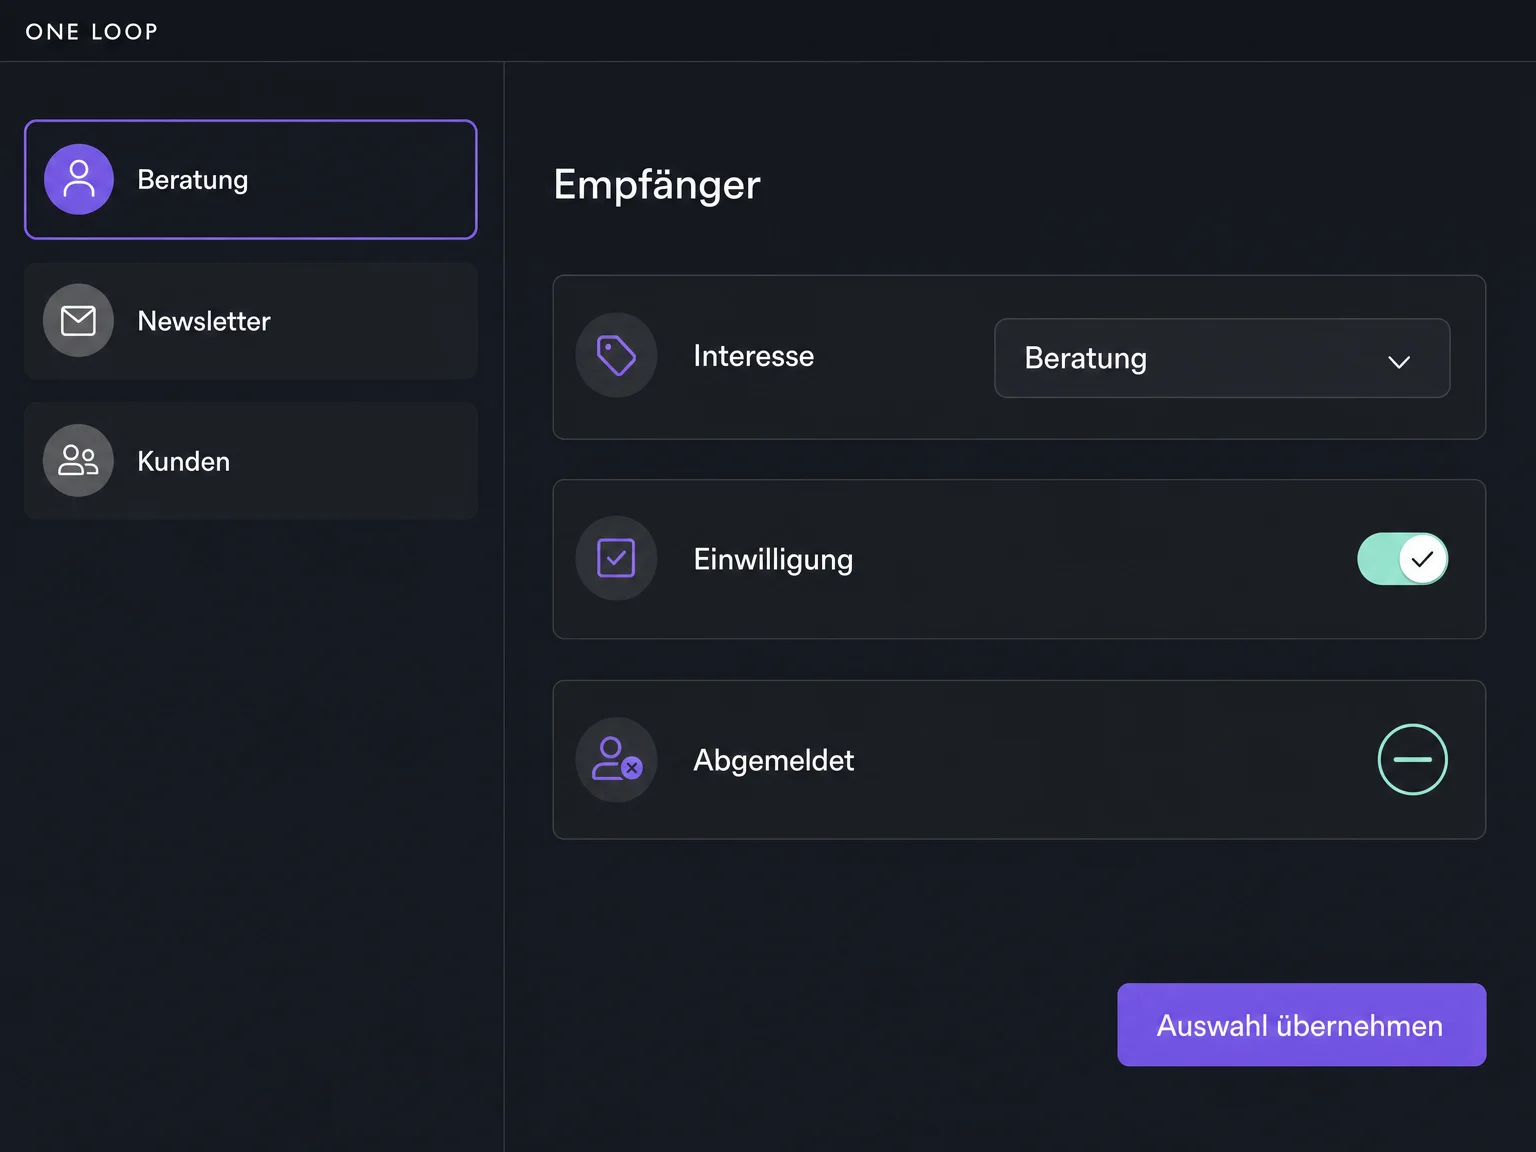
Task: Click the Newsletter envelope icon
Action: tap(78, 321)
